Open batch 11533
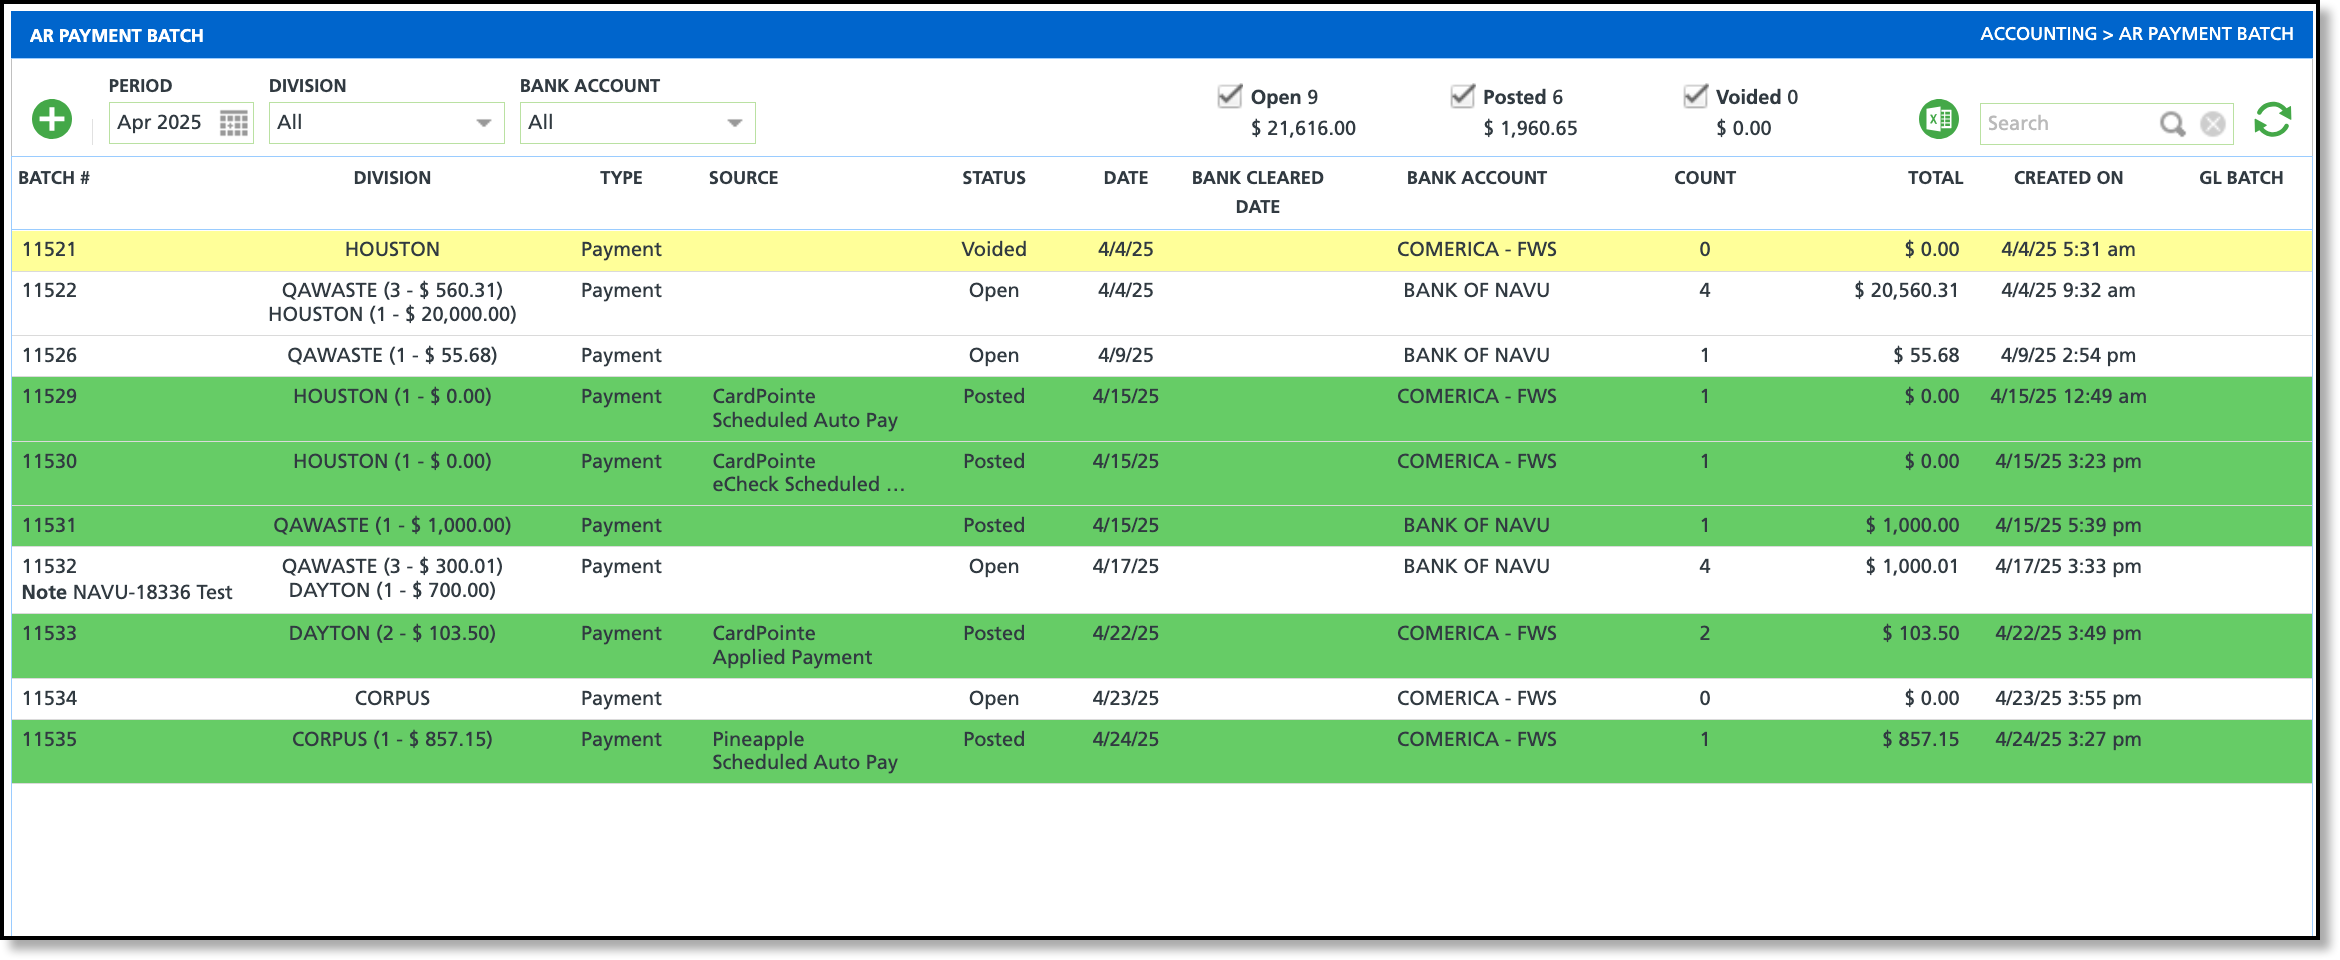This screenshot has height=960, width=2340. coord(49,633)
